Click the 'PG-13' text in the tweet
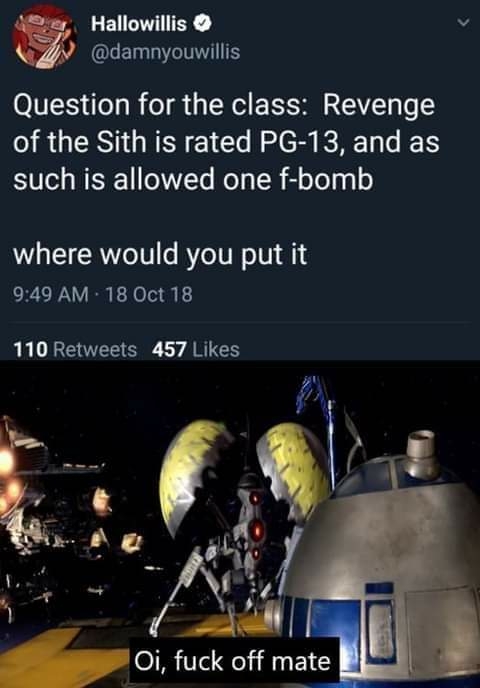The height and width of the screenshot is (688, 480). pos(297,143)
